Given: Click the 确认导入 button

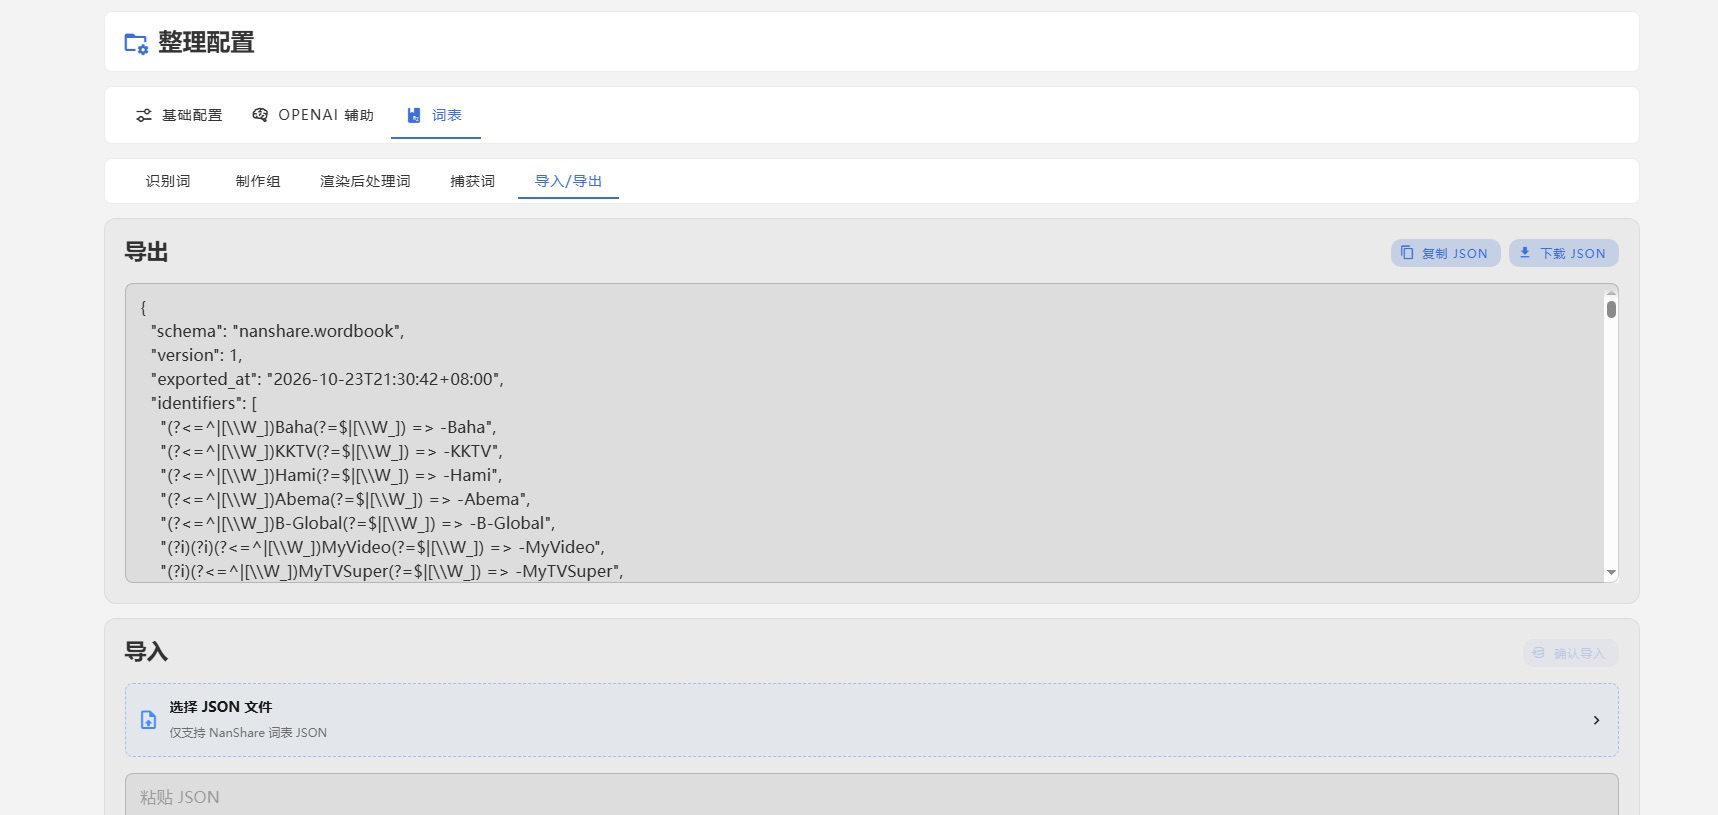Looking at the screenshot, I should (x=1570, y=653).
